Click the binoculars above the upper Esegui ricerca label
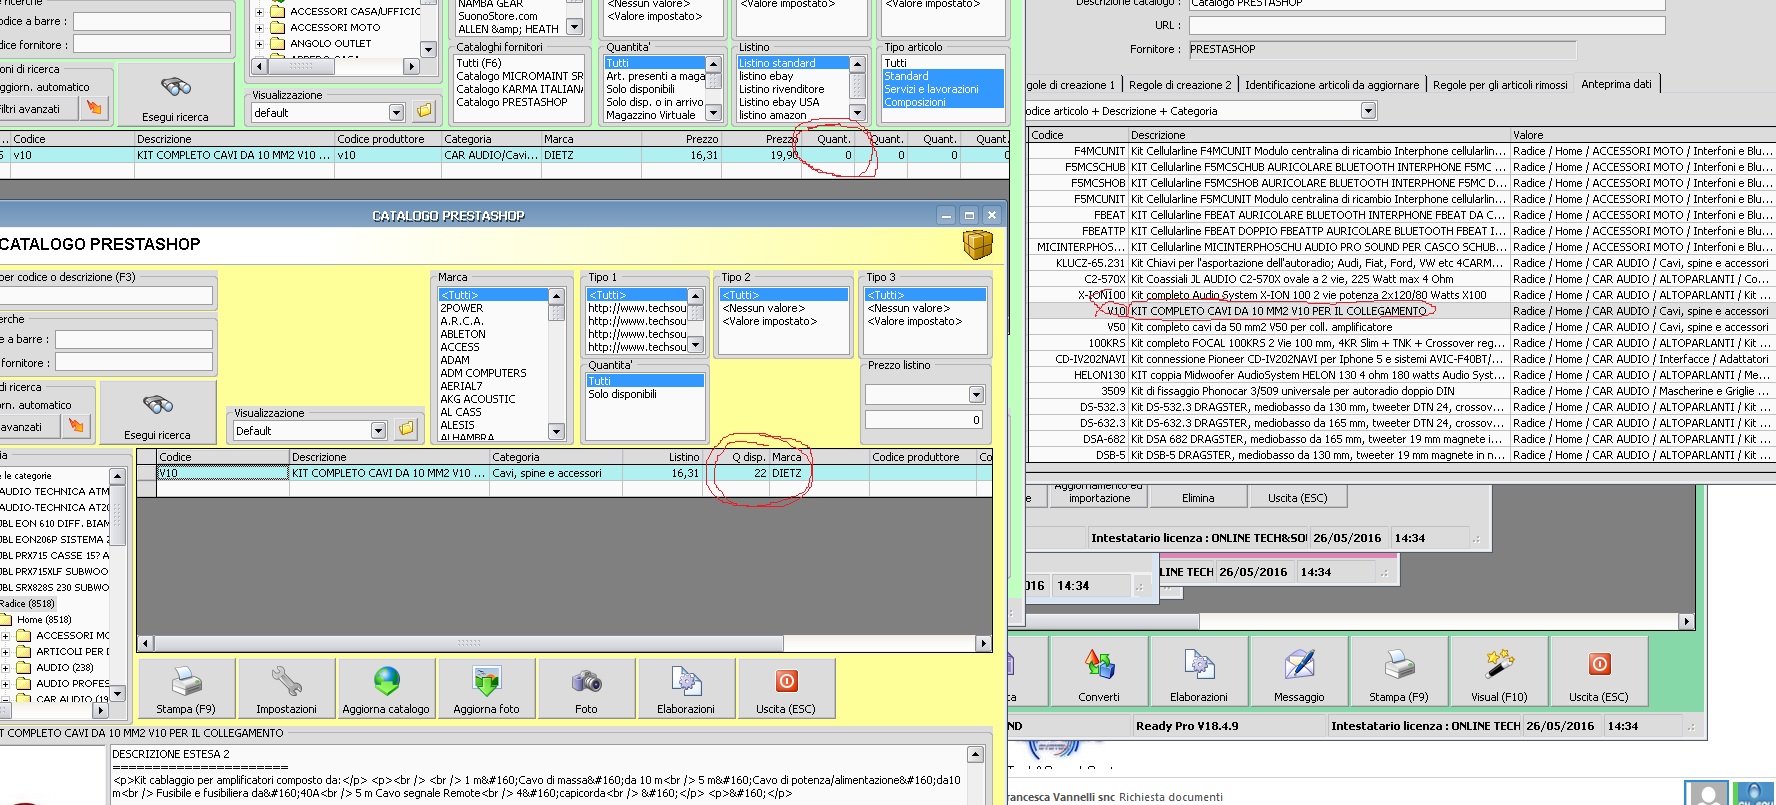 pos(176,87)
